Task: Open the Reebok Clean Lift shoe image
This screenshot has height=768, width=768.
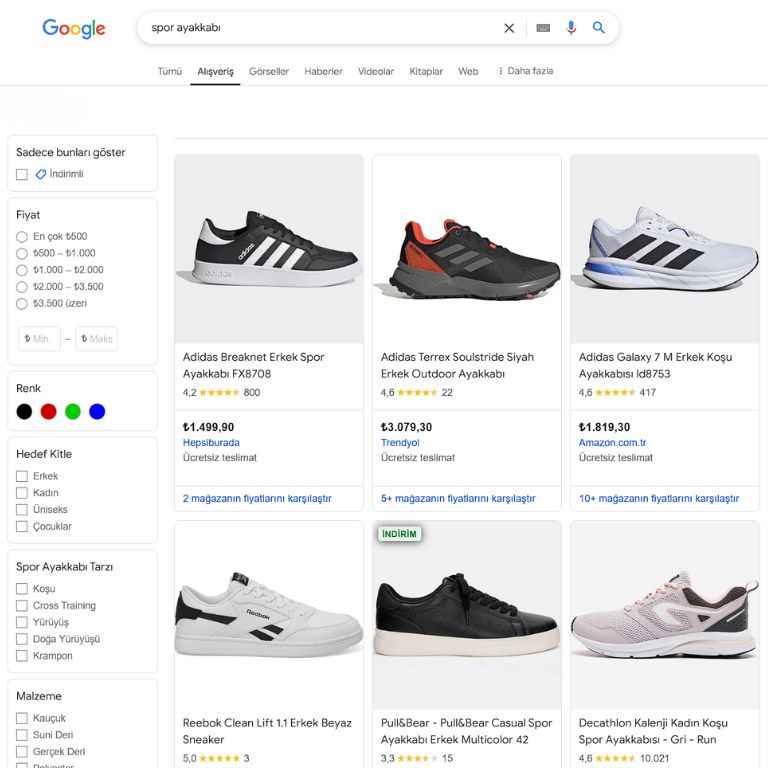Action: point(269,615)
